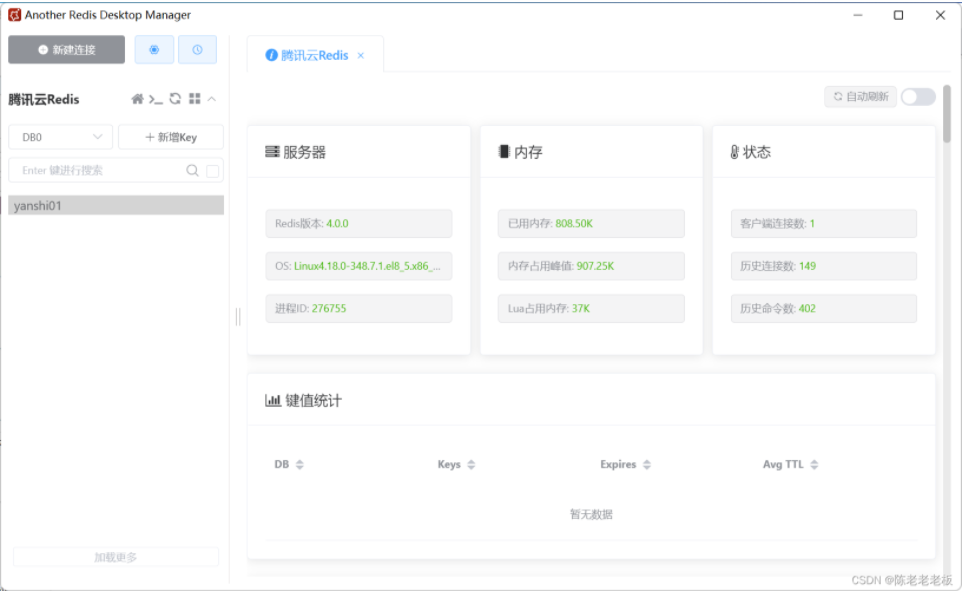Image resolution: width=967 pixels, height=615 pixels.
Task: Click the 内存占用峰值 907.25K field
Action: [591, 266]
